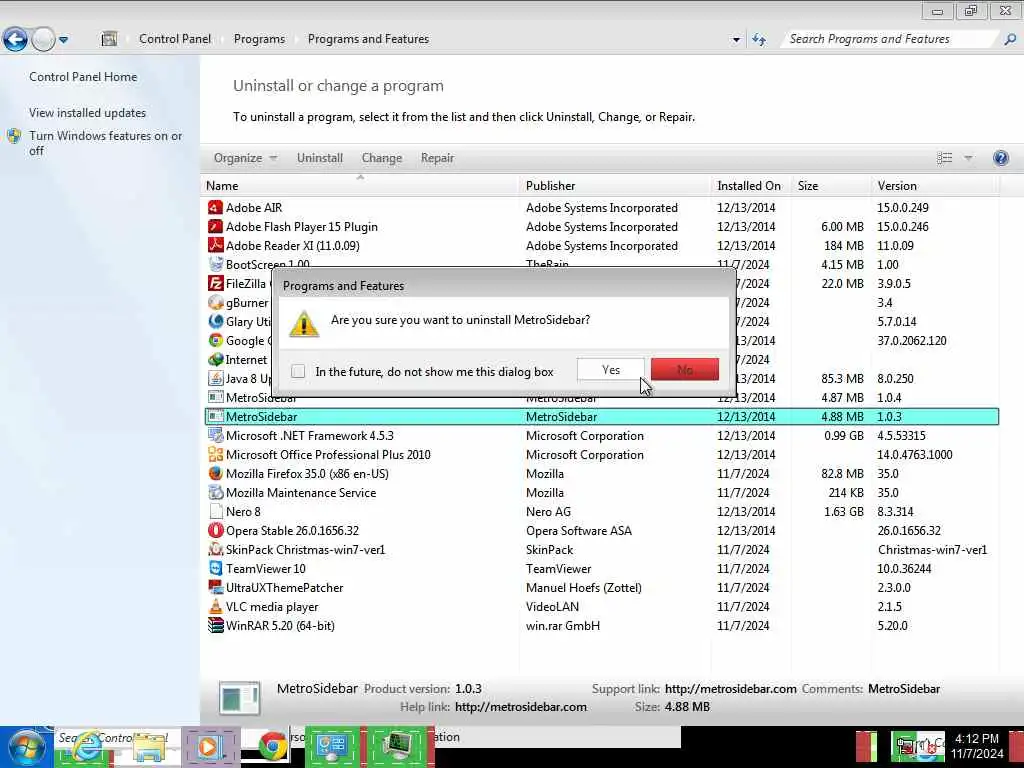
Task: Select the Adobe Reader XI icon
Action: [x=216, y=246]
